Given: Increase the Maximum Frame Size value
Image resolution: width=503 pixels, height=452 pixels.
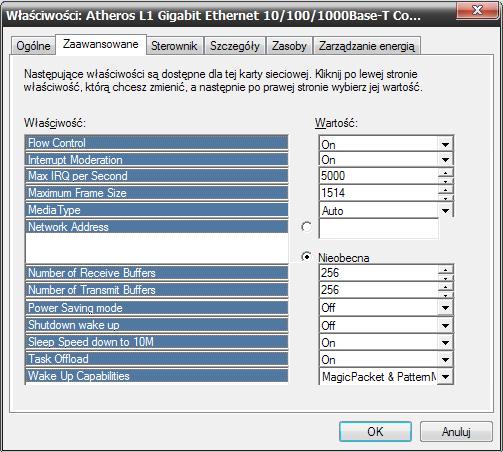Looking at the screenshot, I should (x=446, y=189).
